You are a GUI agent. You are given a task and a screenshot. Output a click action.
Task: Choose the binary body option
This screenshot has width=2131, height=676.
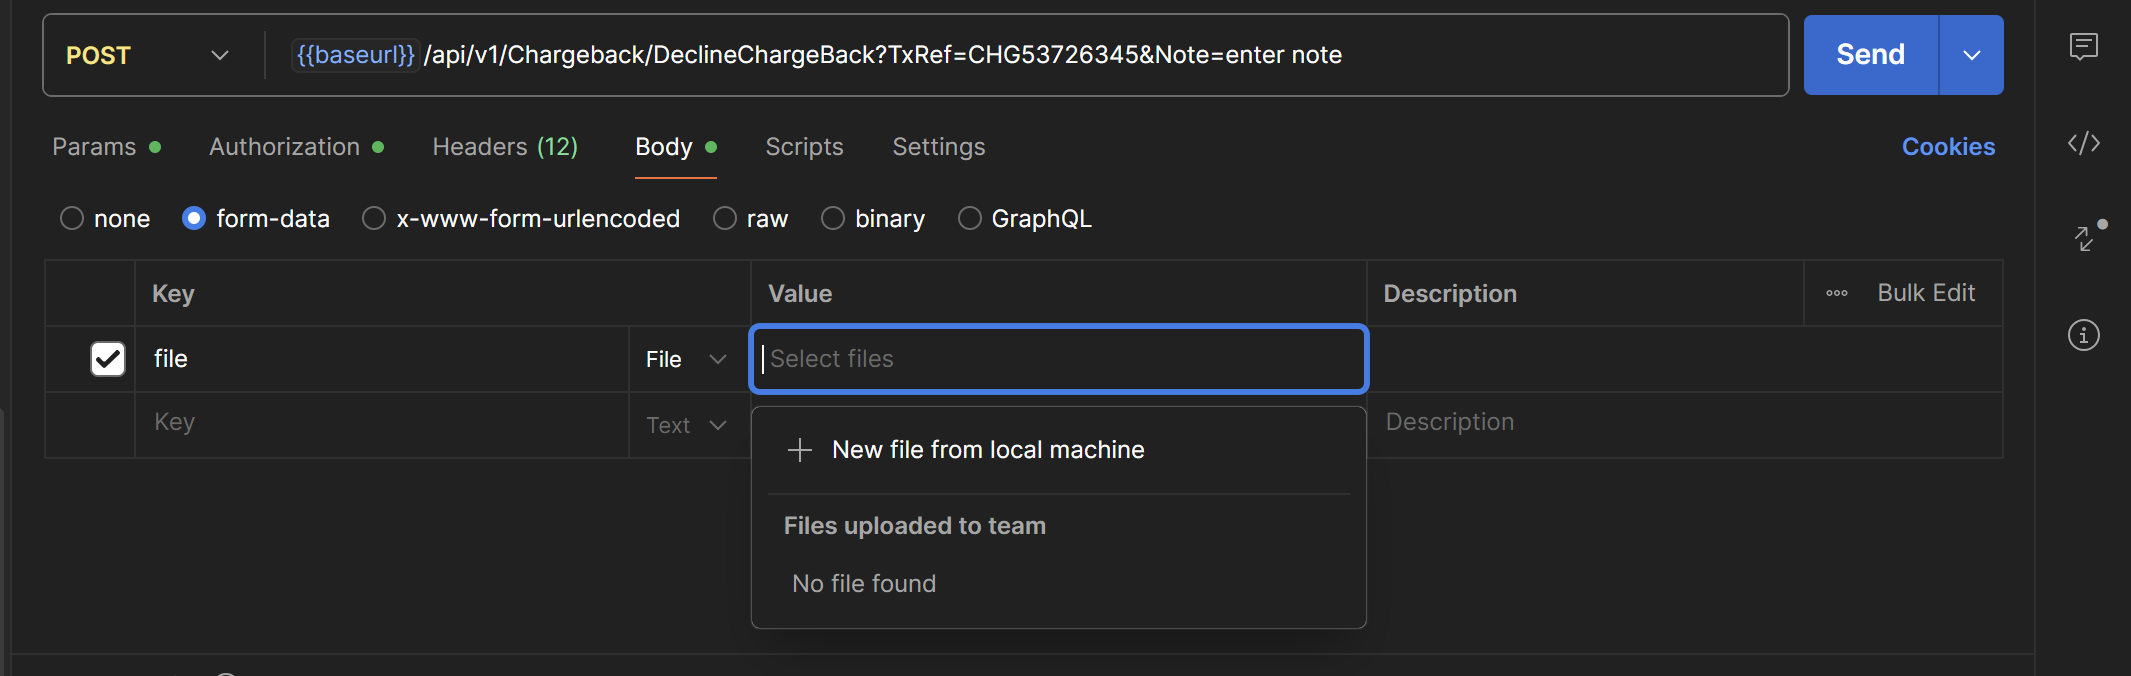[x=833, y=218]
